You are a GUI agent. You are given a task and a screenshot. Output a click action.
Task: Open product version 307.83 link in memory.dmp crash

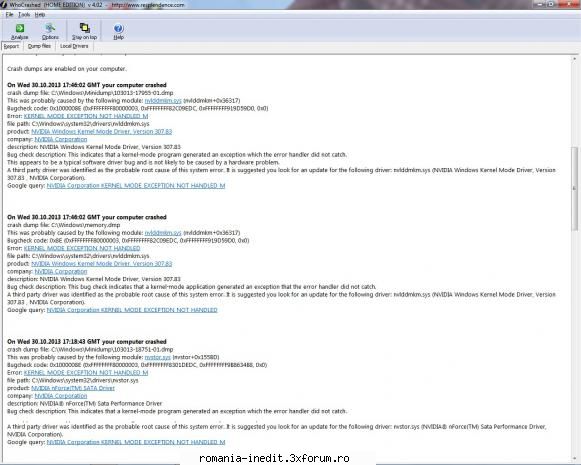point(102,264)
